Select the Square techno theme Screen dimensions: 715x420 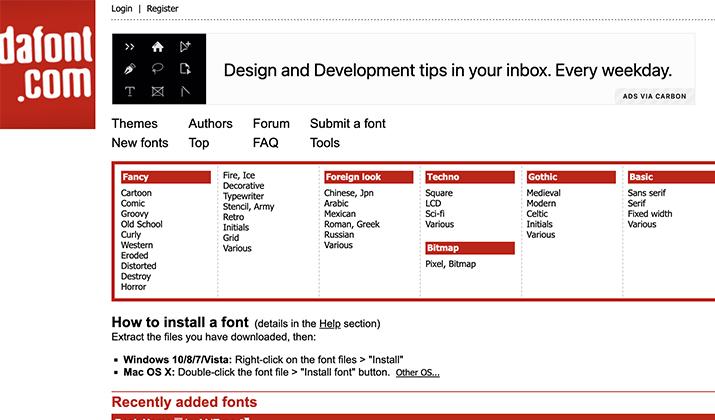coord(439,193)
